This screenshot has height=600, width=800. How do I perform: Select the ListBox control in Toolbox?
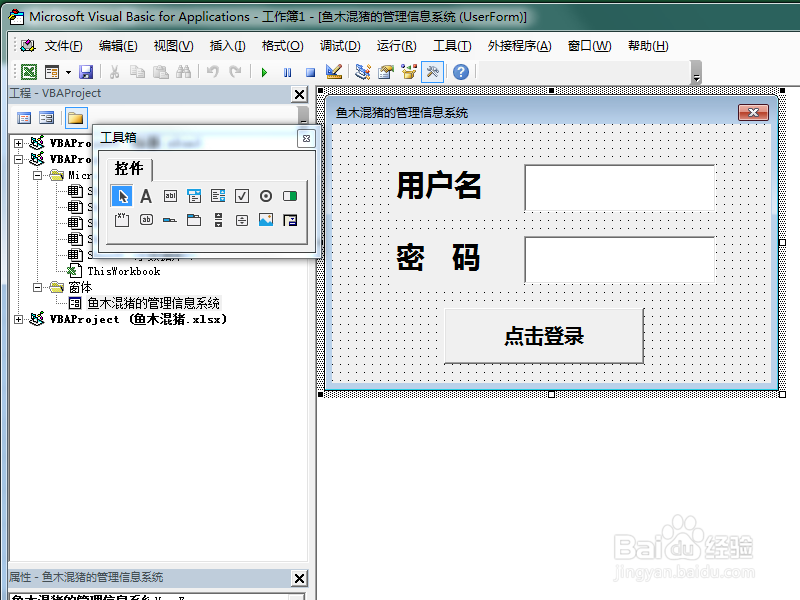[x=218, y=196]
